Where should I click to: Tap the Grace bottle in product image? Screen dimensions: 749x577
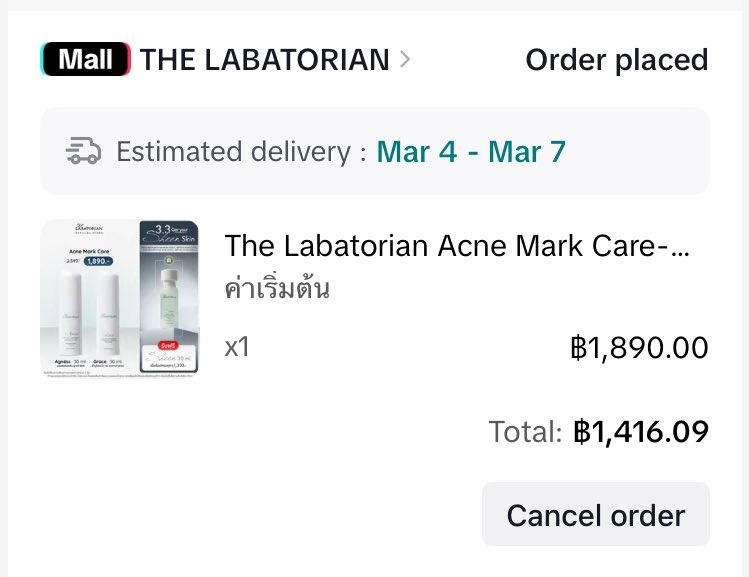[108, 313]
